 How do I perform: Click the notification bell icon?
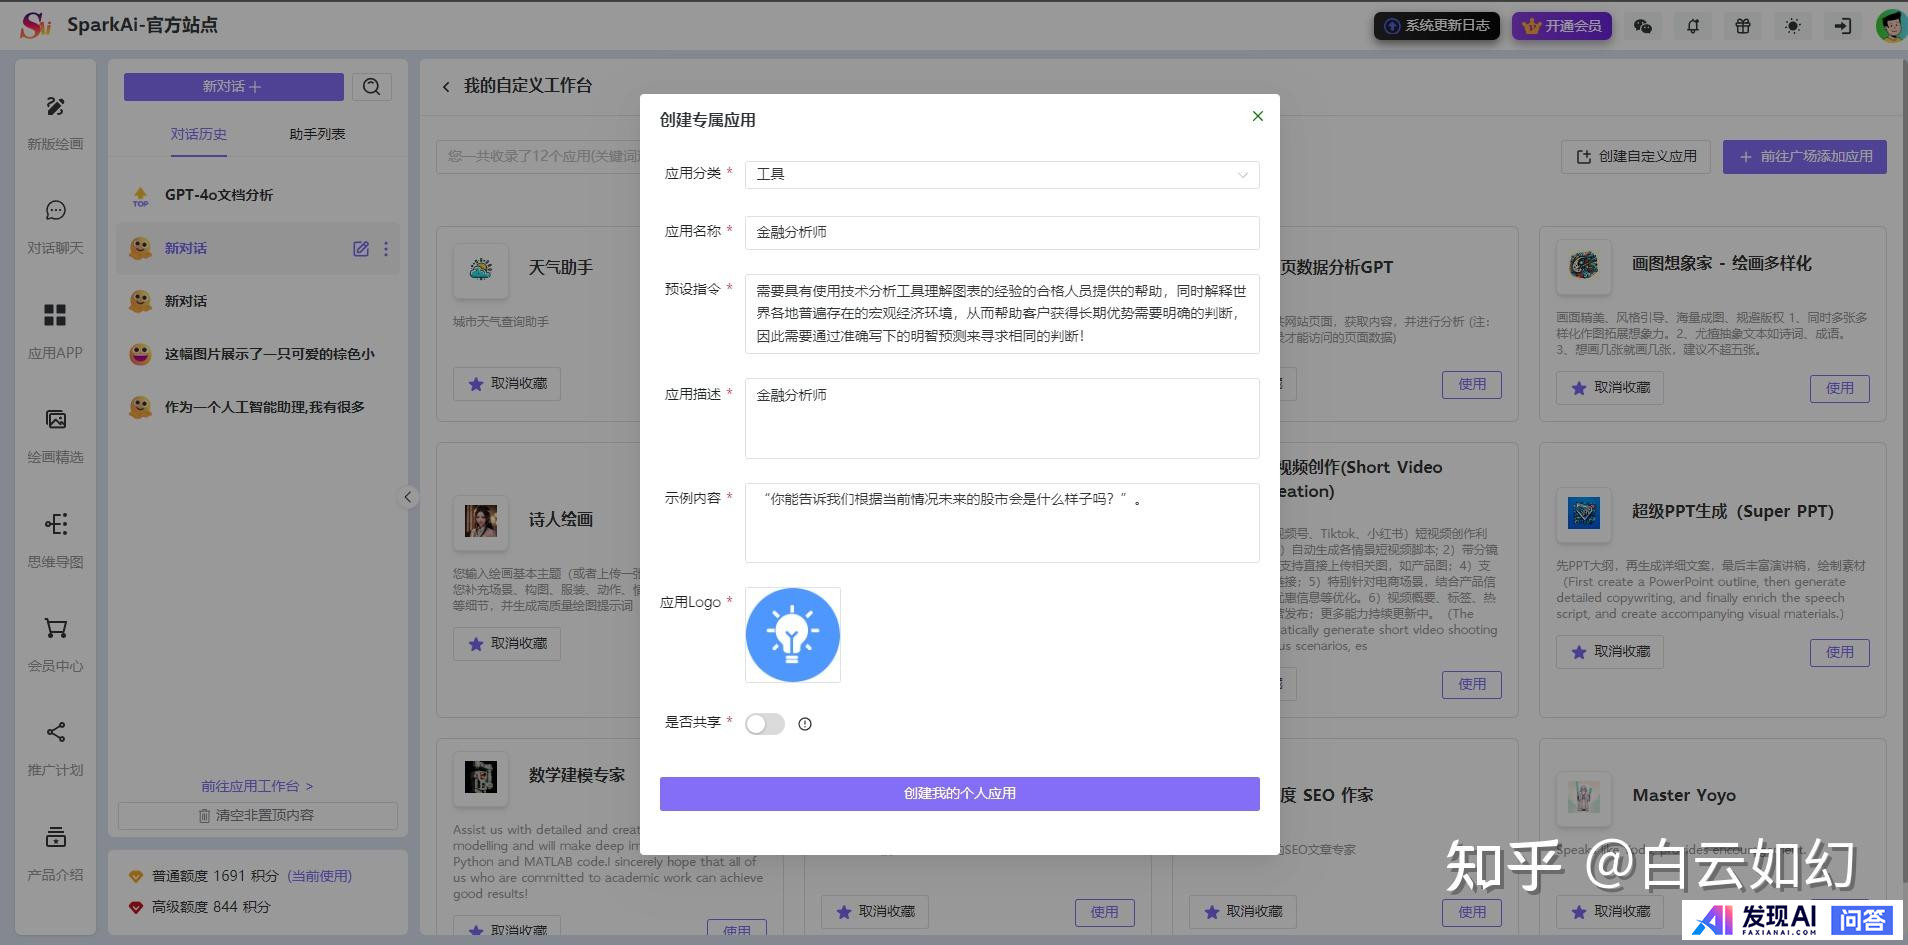click(1692, 27)
